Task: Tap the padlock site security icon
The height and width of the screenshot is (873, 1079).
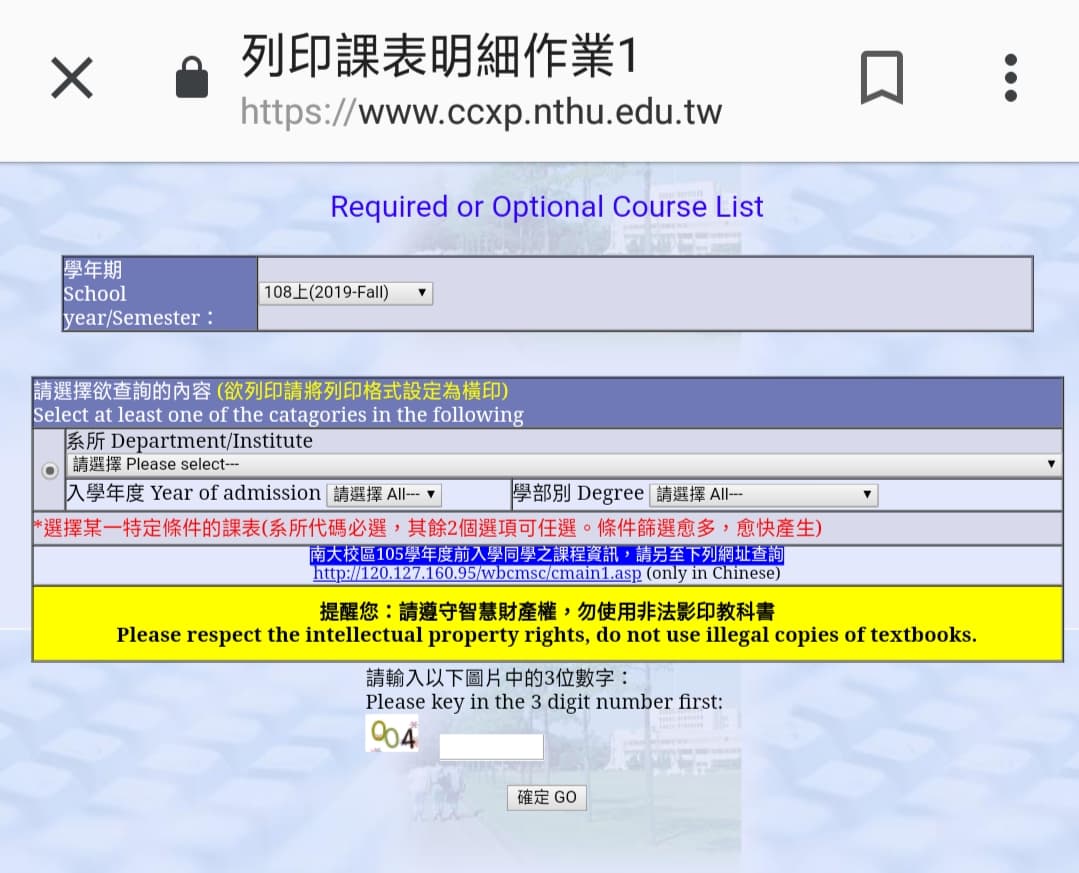Action: point(192,76)
